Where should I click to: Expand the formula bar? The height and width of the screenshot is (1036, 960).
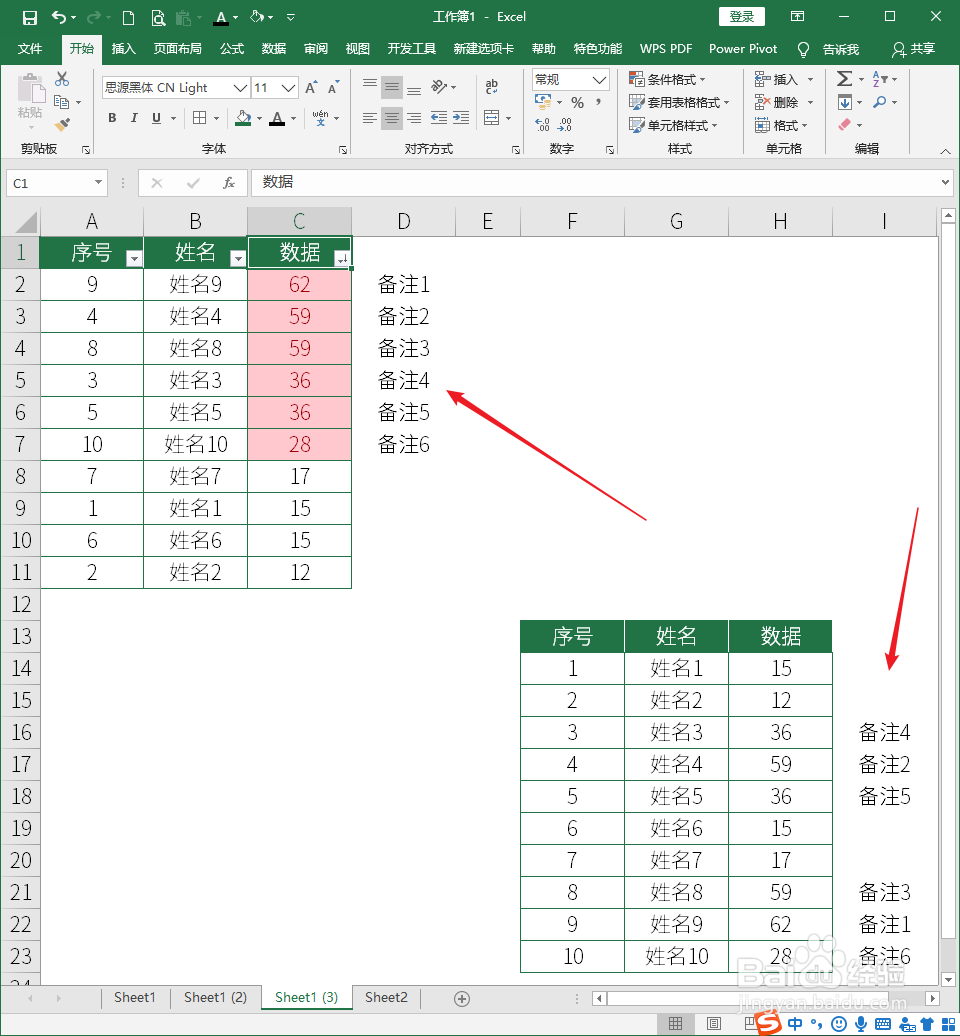click(945, 182)
